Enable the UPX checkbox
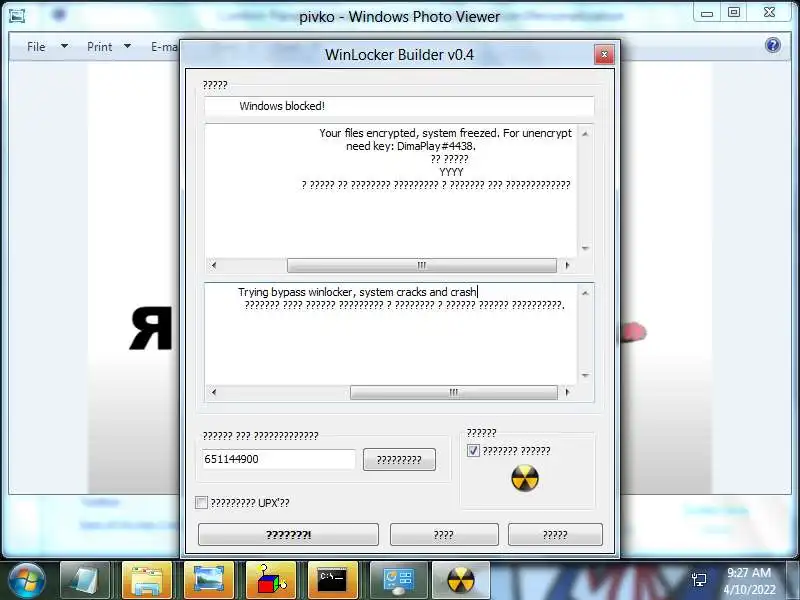The height and width of the screenshot is (600, 800). tap(202, 503)
